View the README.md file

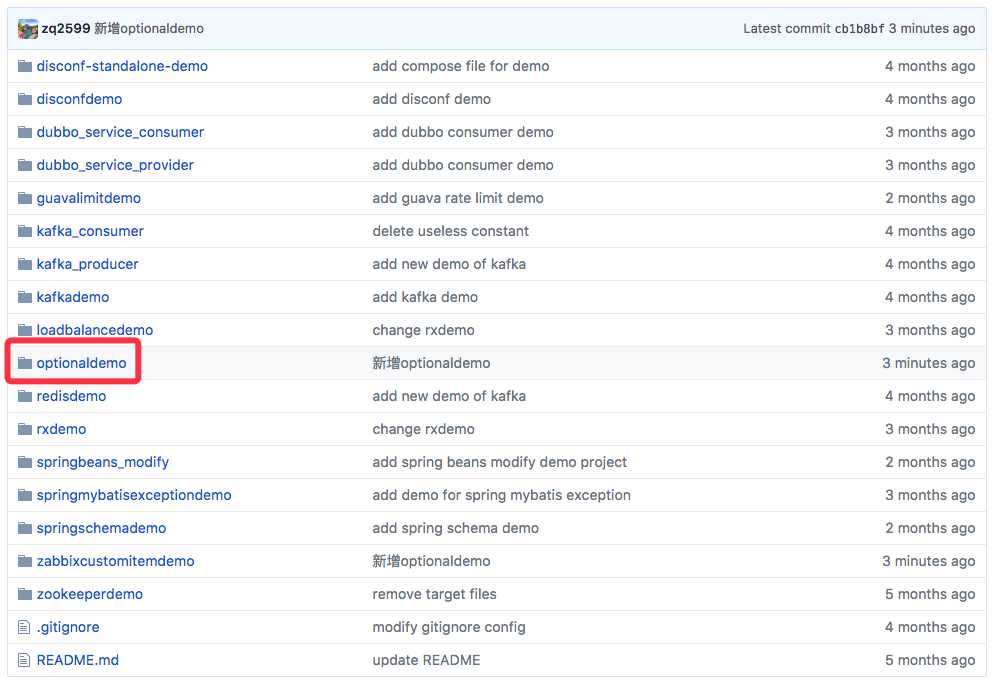pyautogui.click(x=78, y=660)
